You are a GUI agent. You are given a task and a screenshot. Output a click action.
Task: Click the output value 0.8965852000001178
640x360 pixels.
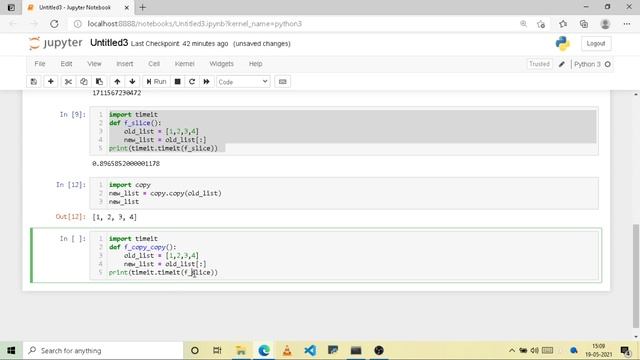[x=126, y=163]
